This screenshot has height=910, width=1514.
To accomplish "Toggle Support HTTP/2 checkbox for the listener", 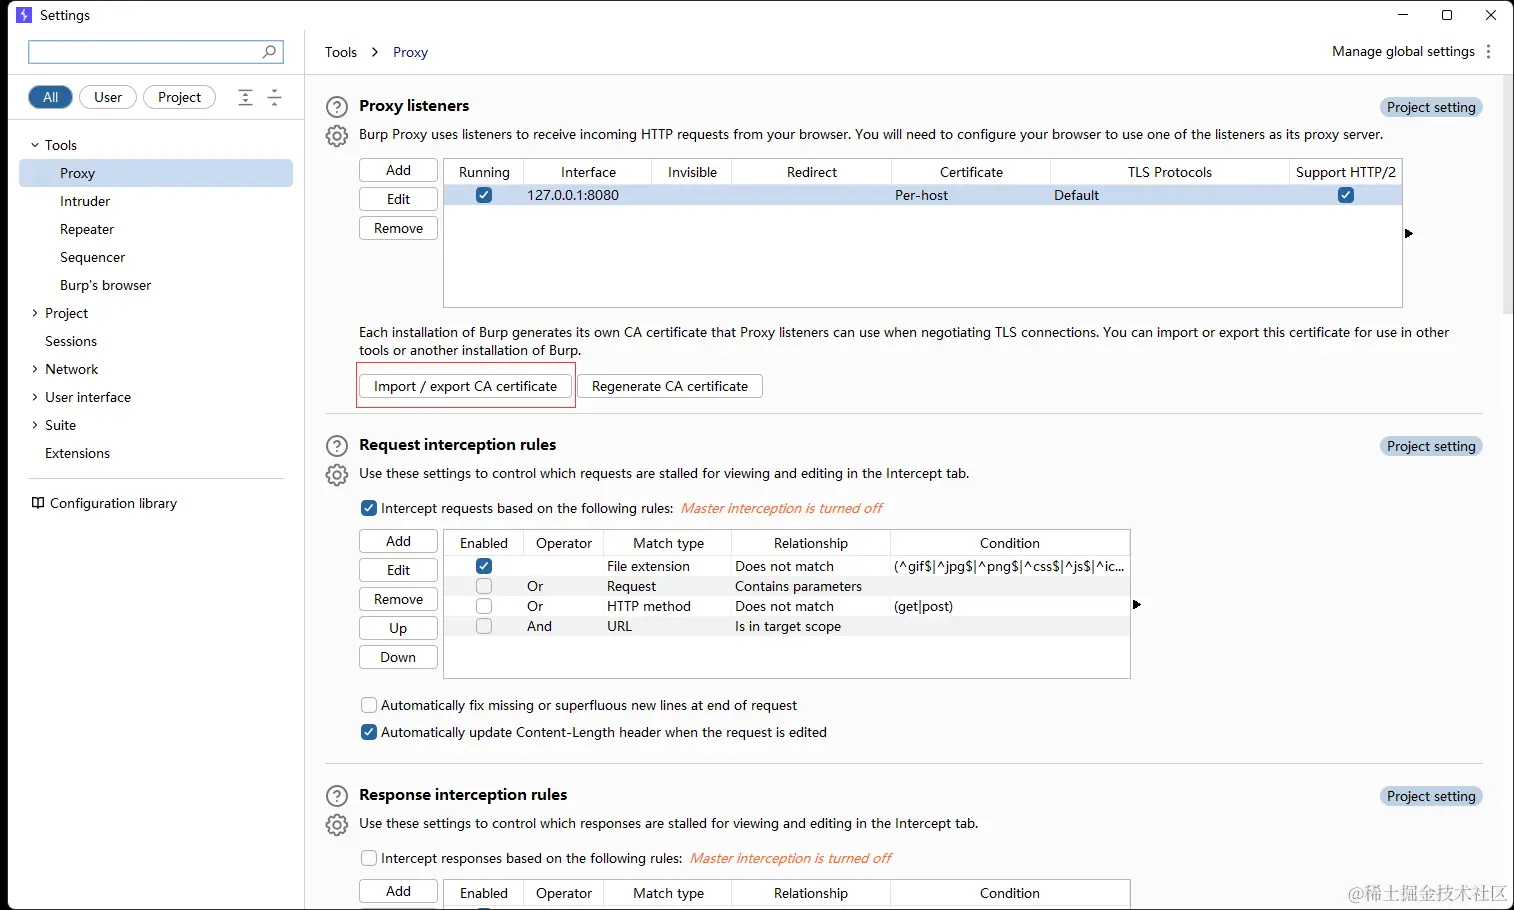I will [1346, 195].
